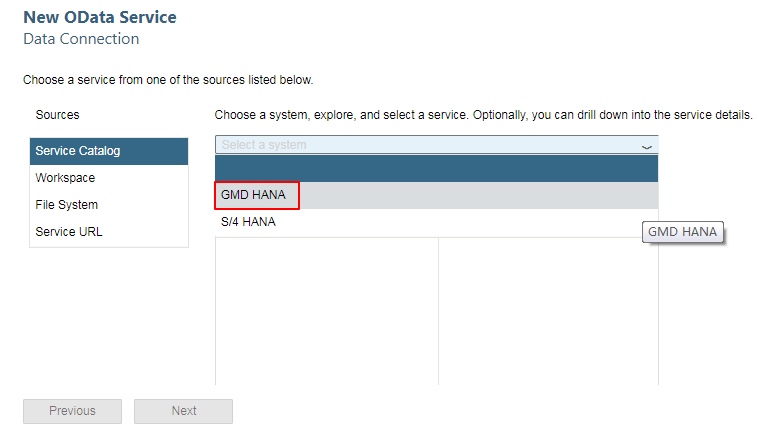Select Service Catalog in Sources list
Viewport: 759px width, 436px height.
(108, 151)
